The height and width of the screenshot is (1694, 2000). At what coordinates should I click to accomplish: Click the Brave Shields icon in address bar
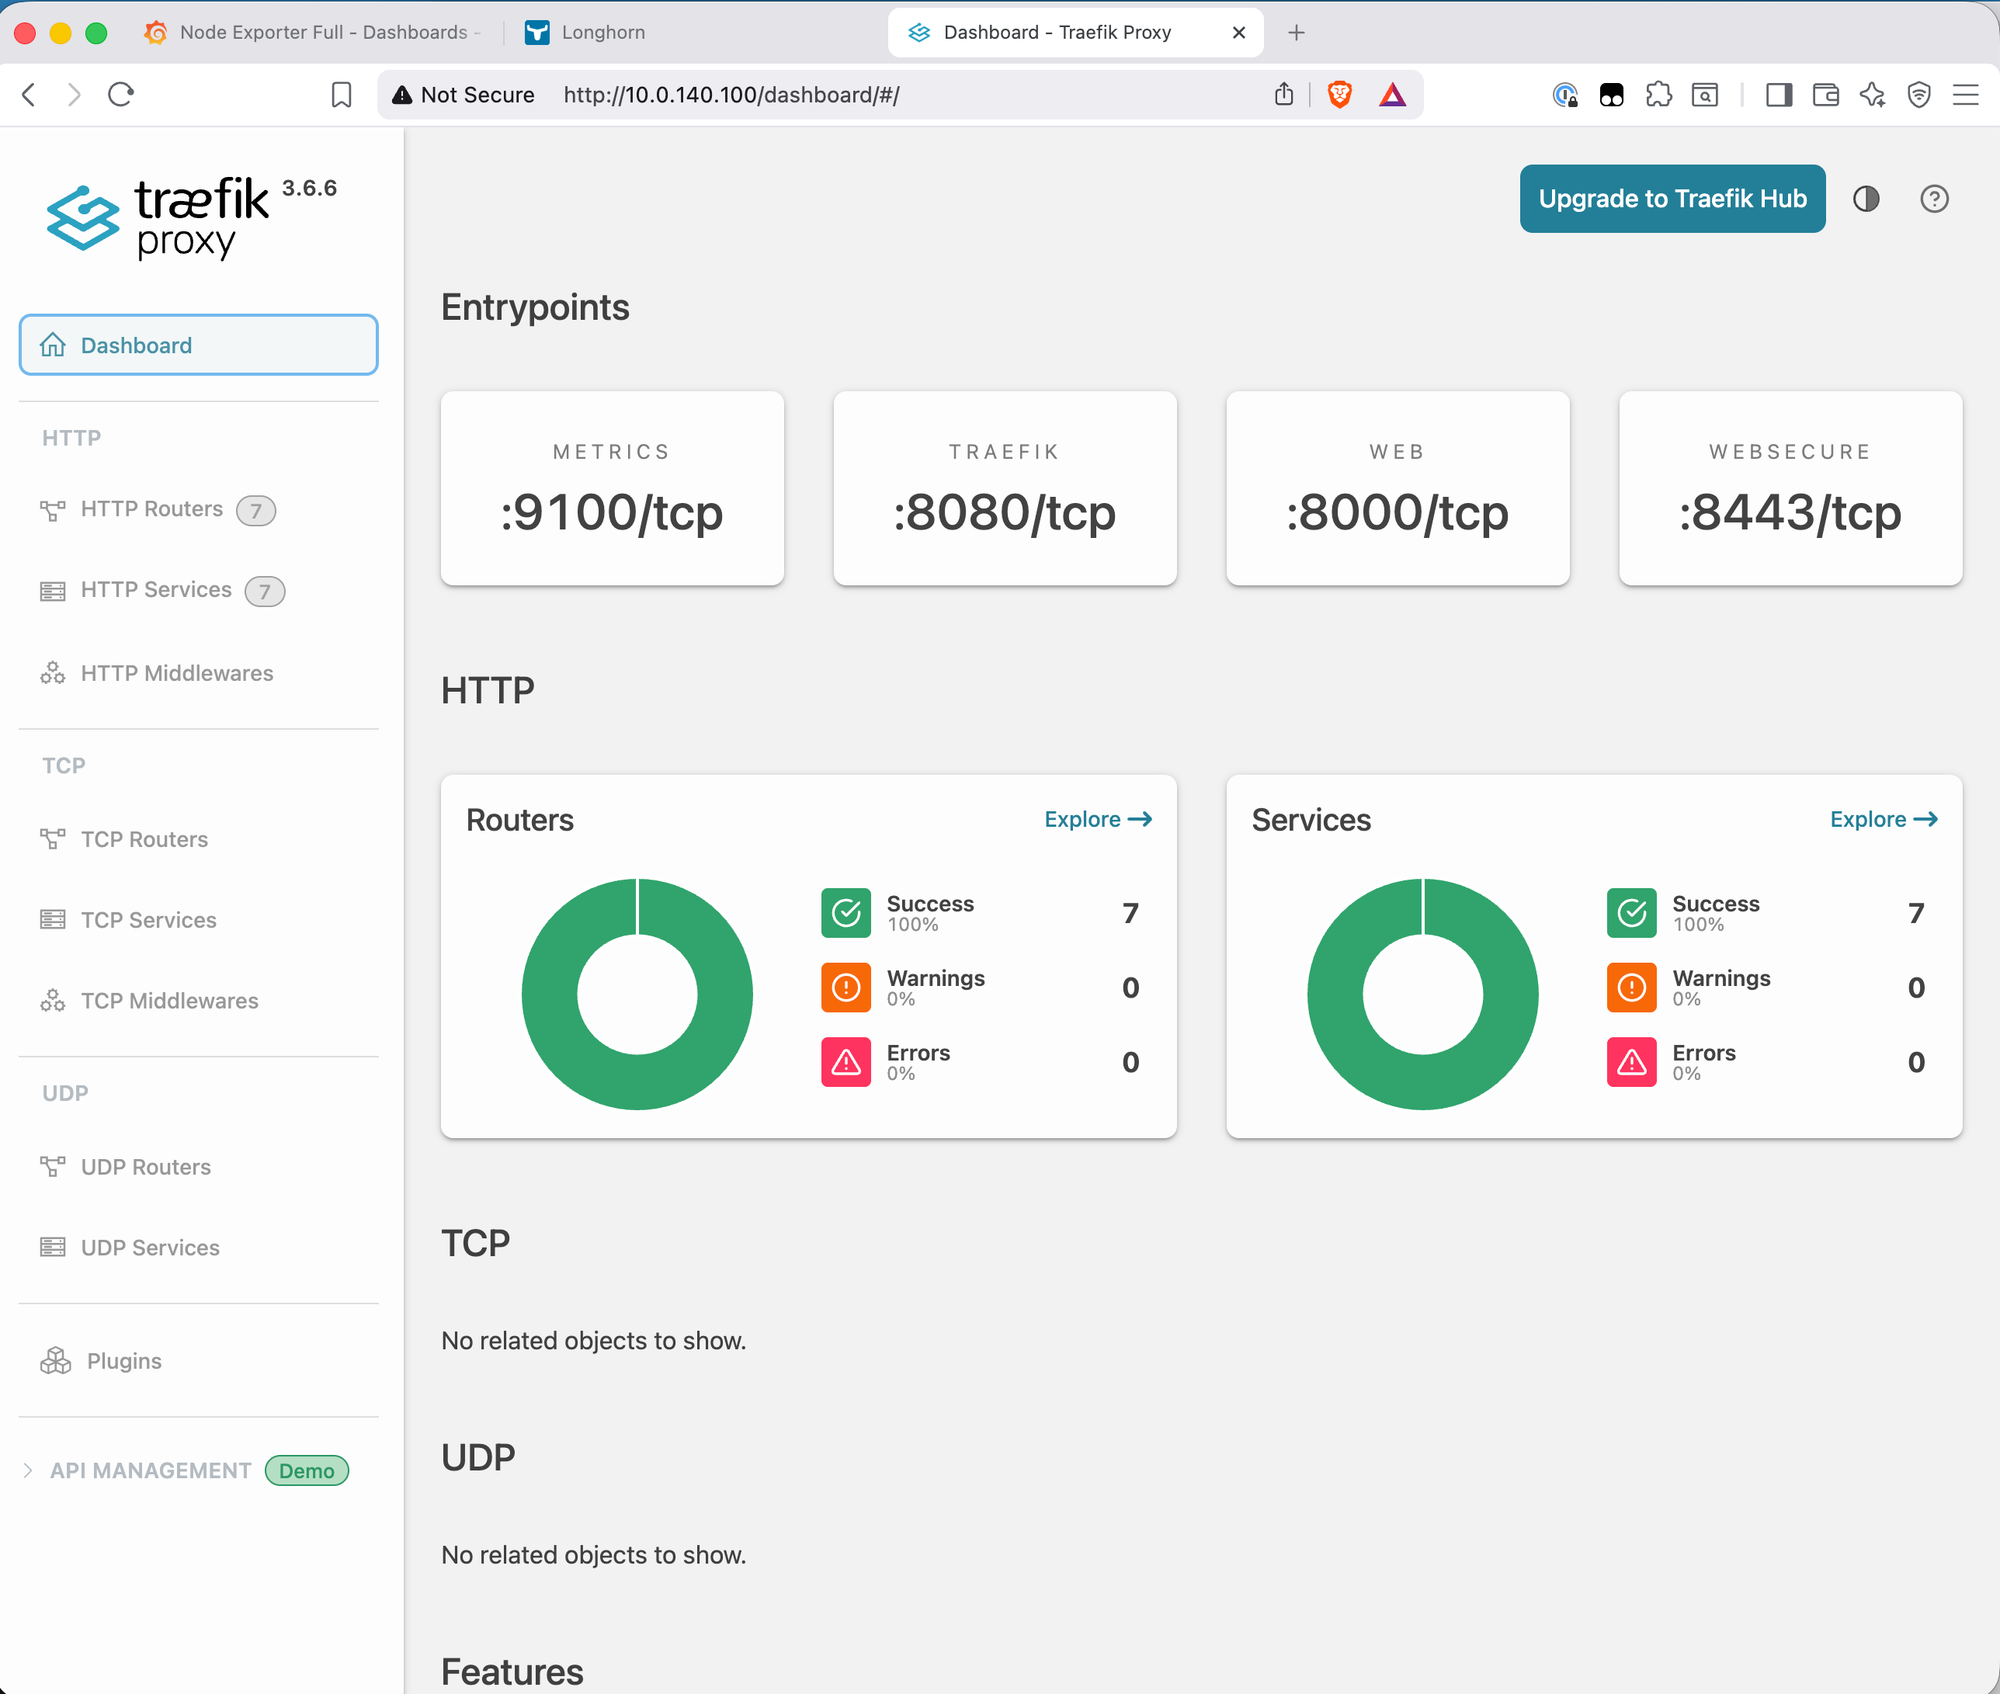click(x=1339, y=94)
